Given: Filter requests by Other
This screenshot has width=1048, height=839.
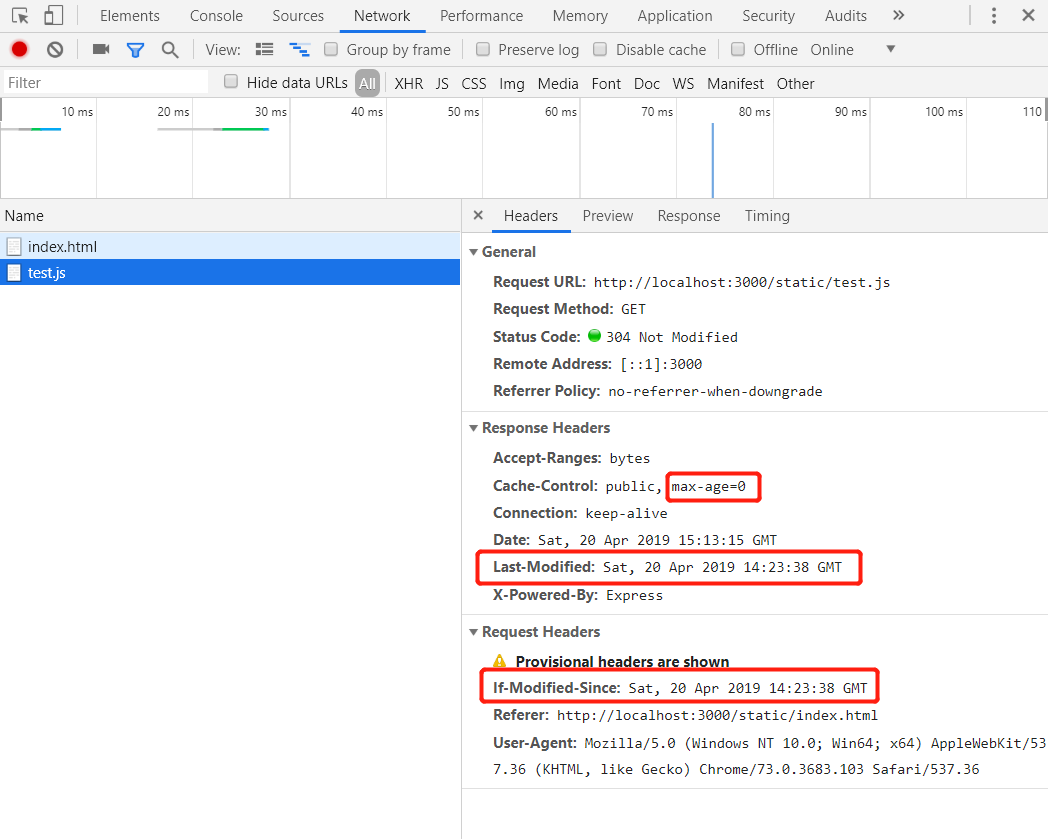Looking at the screenshot, I should point(795,84).
